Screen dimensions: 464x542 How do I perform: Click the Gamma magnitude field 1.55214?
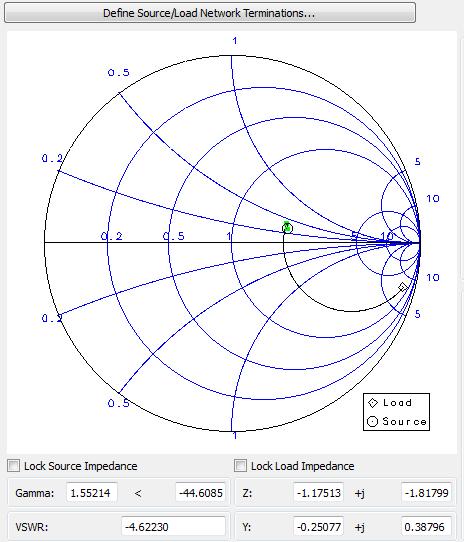92,493
